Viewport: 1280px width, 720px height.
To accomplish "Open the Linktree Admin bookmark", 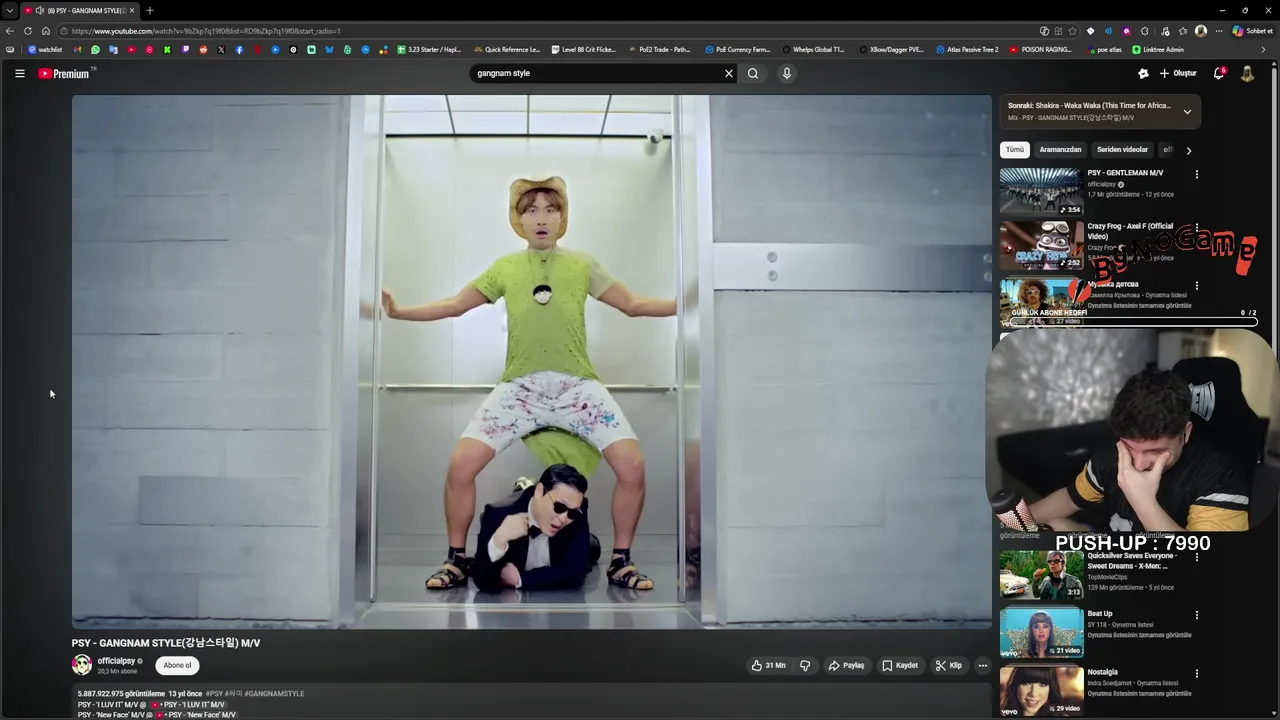I will tap(1158, 49).
